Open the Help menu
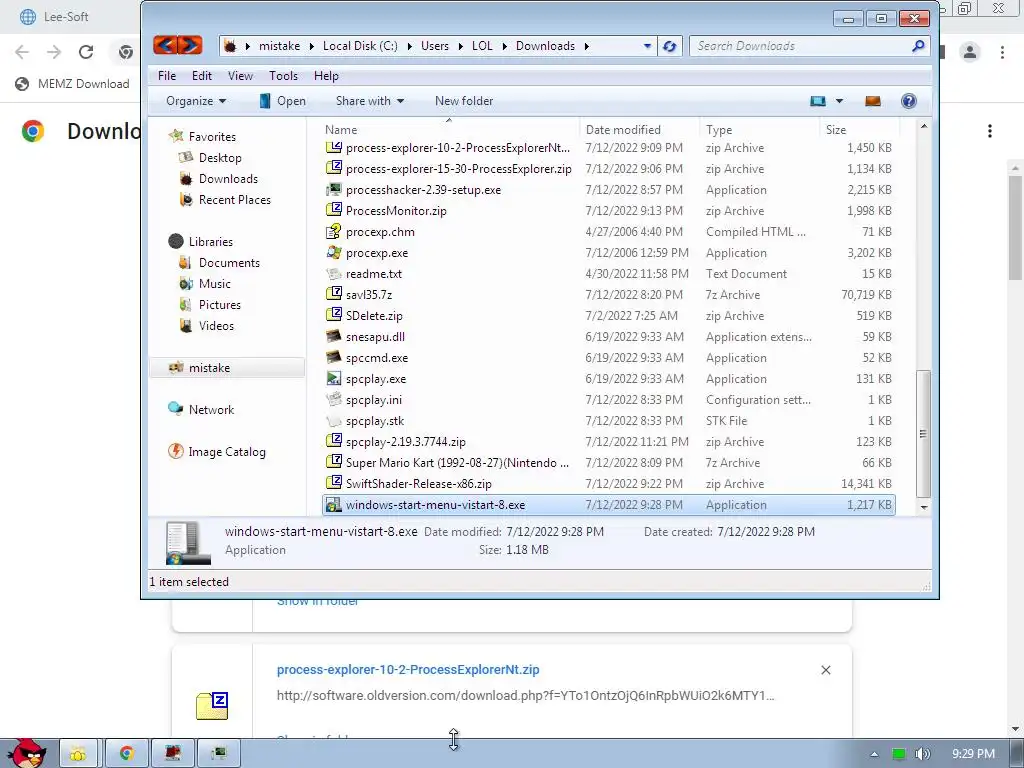 click(327, 76)
